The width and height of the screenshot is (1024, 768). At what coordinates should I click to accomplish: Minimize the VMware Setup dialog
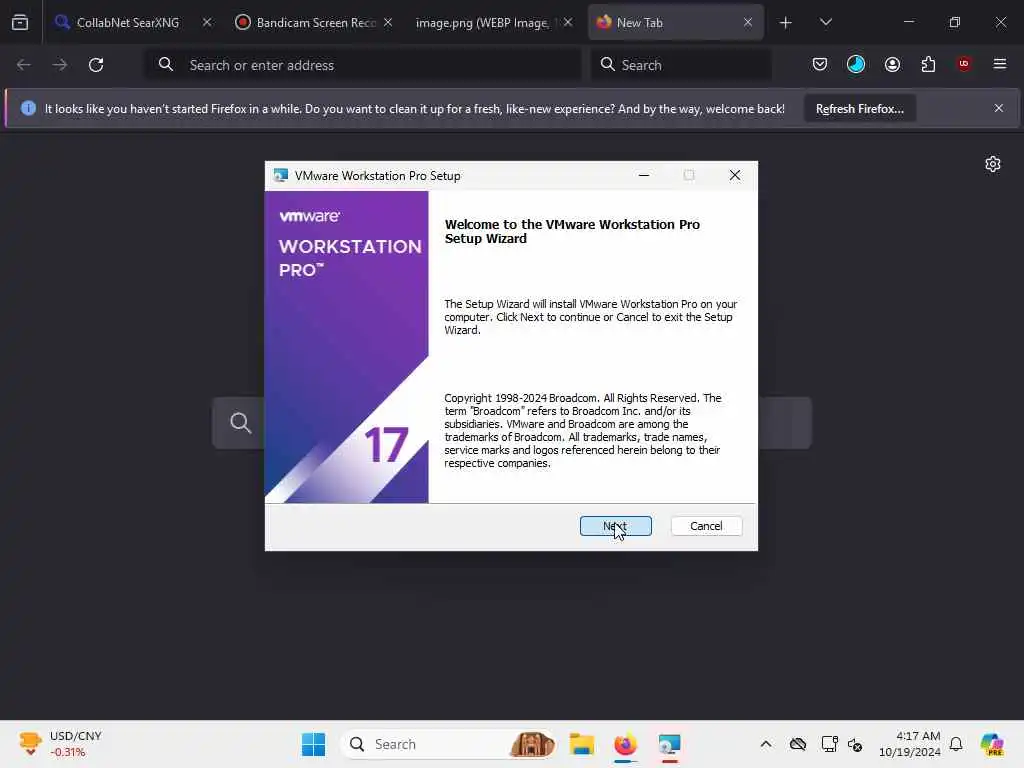(x=644, y=175)
